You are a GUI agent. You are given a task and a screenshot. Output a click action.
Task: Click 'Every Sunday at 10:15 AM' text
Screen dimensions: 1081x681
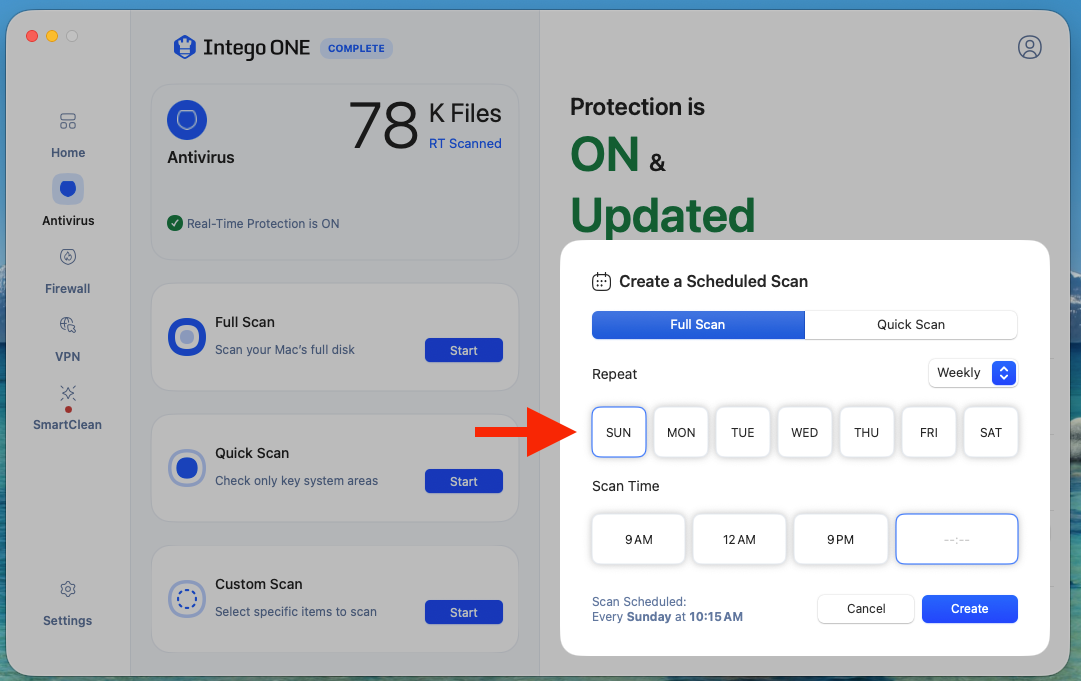[667, 617]
